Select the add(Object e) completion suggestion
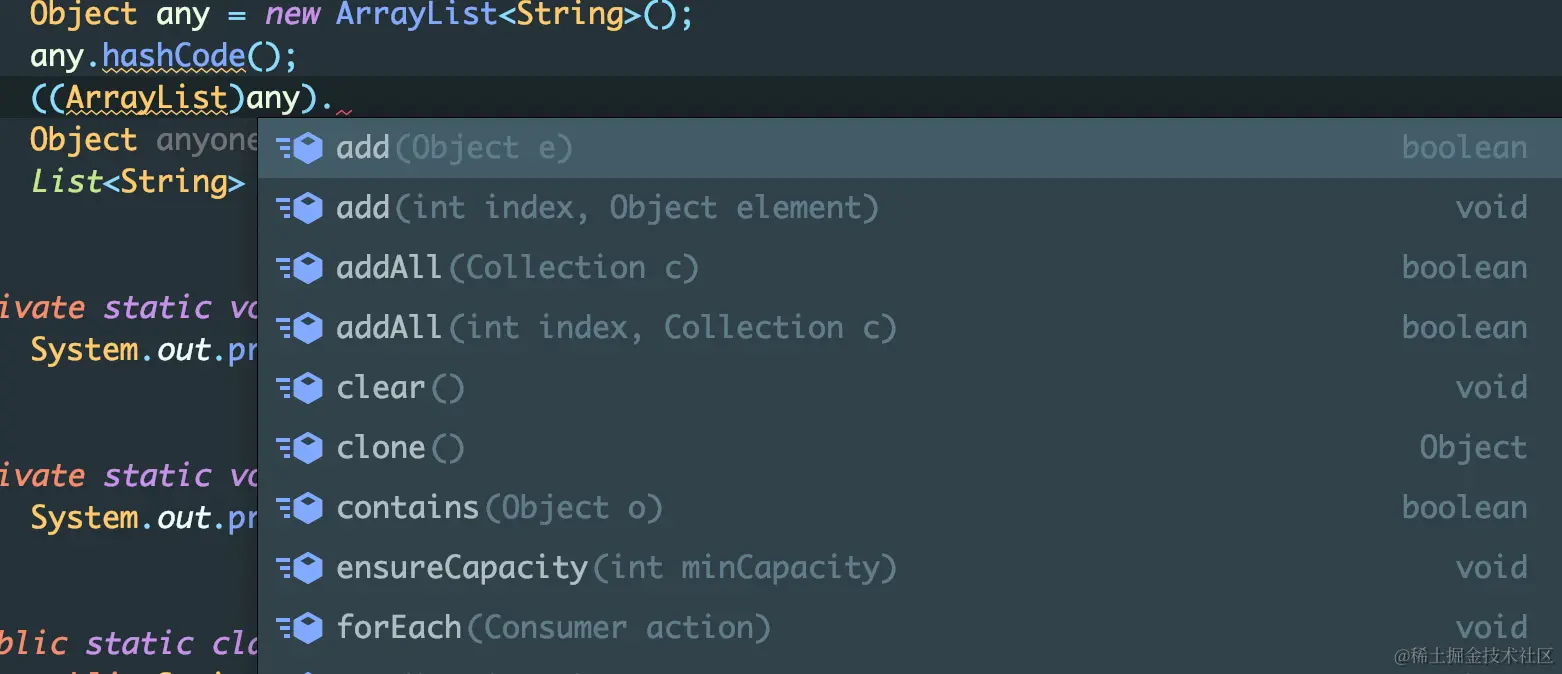 click(x=455, y=148)
